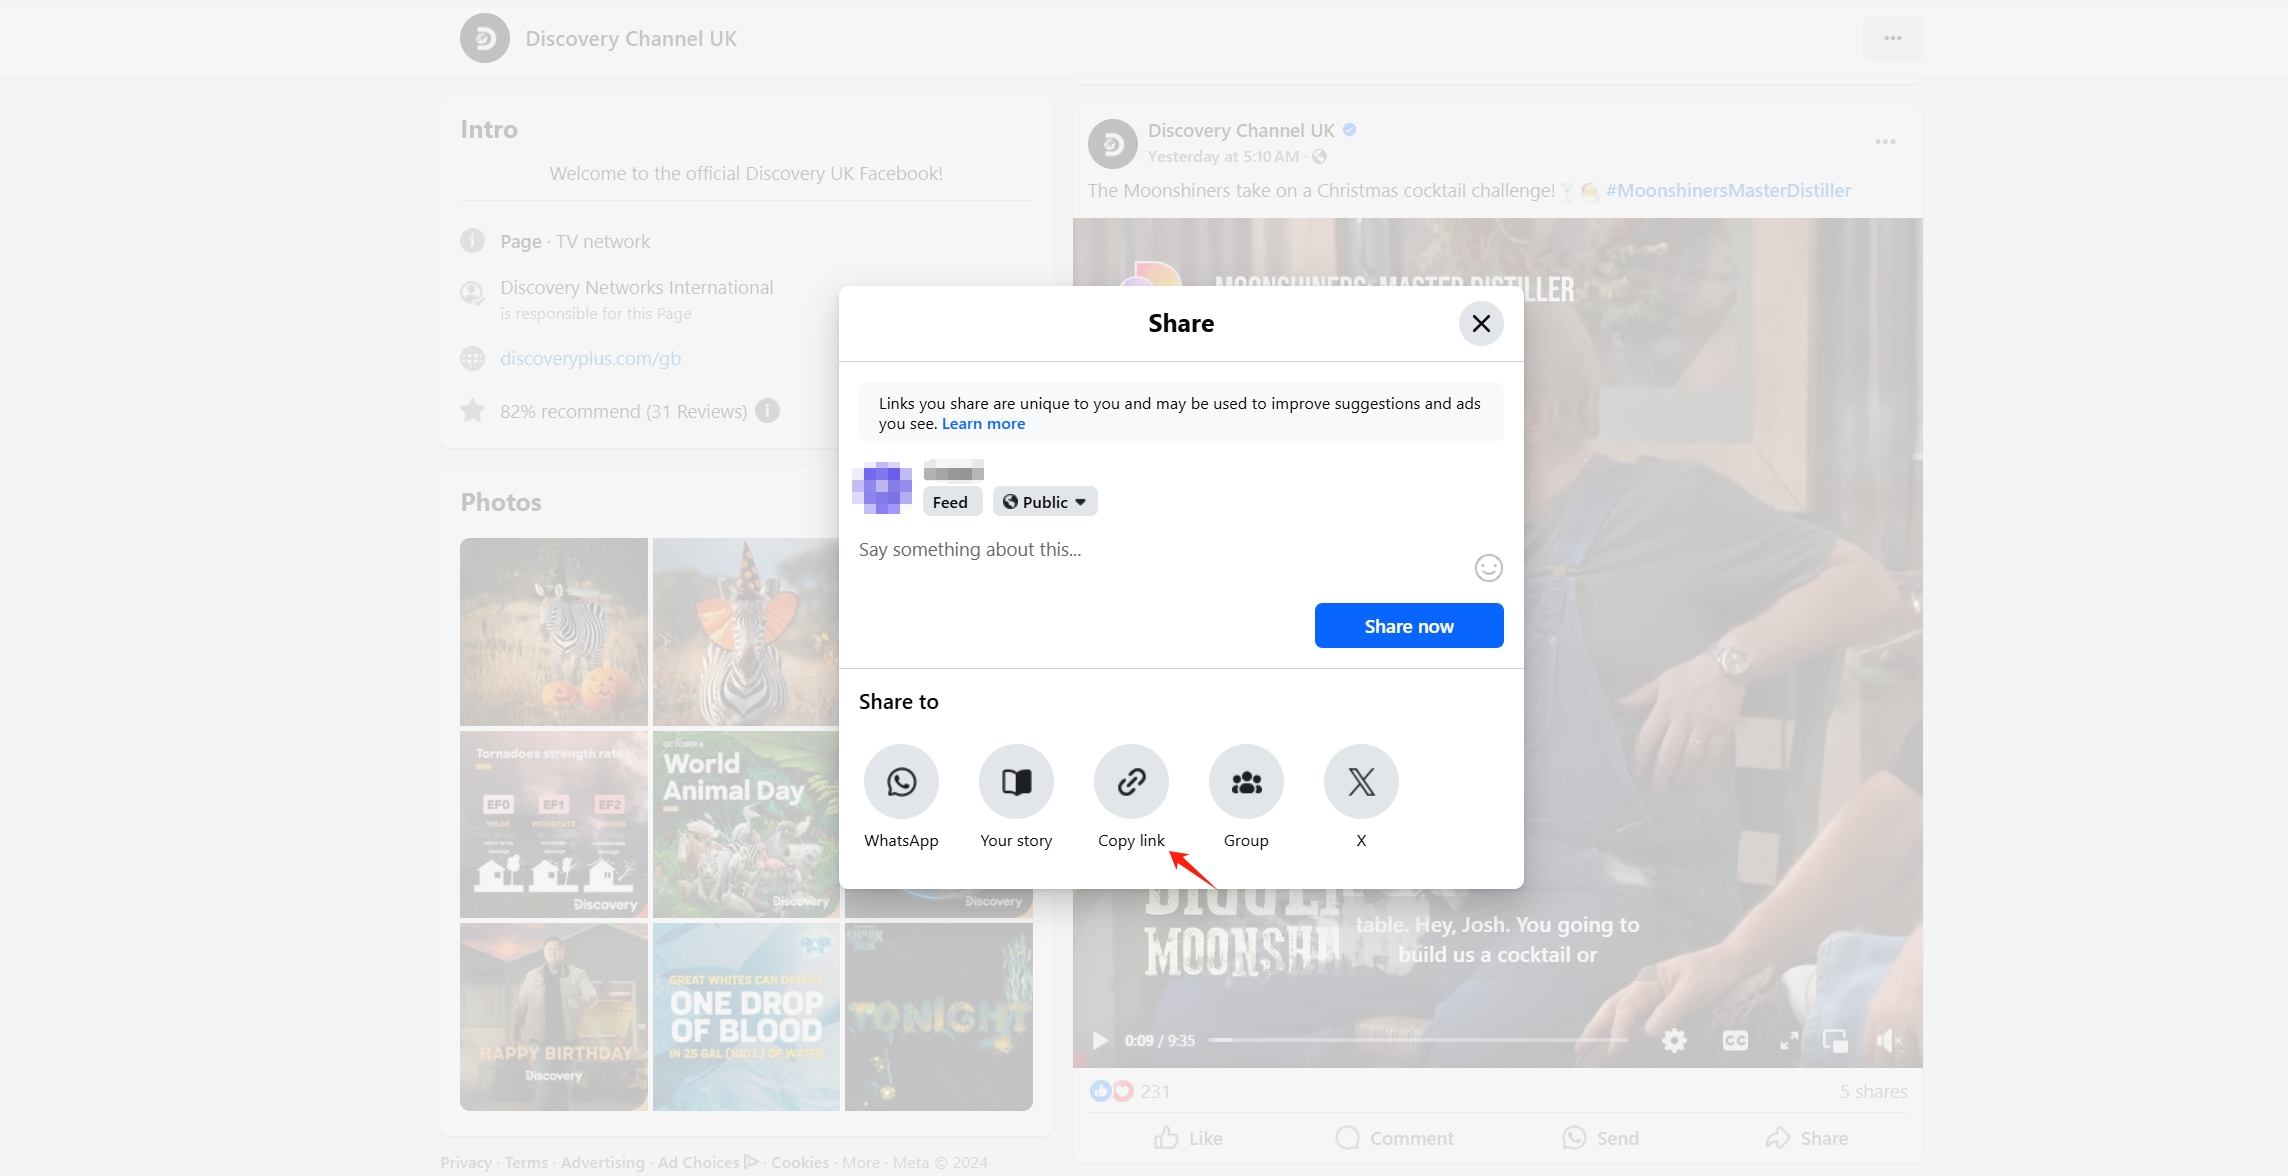Open the Terms footer link

click(x=526, y=1162)
